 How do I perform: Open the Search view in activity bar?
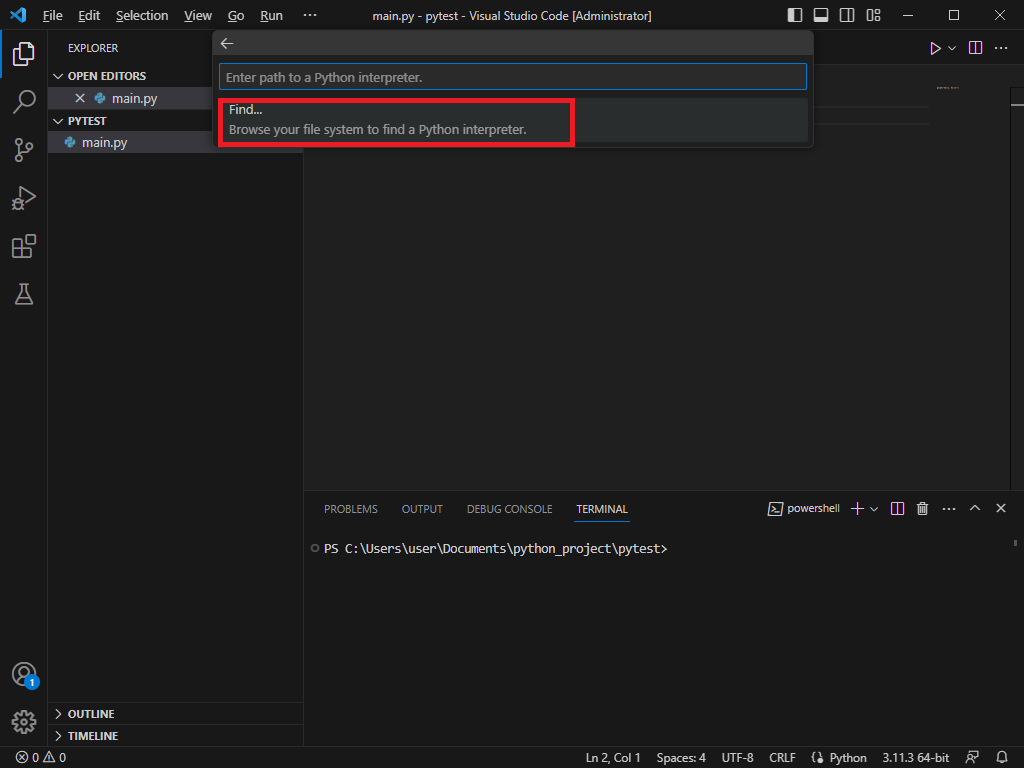[24, 101]
